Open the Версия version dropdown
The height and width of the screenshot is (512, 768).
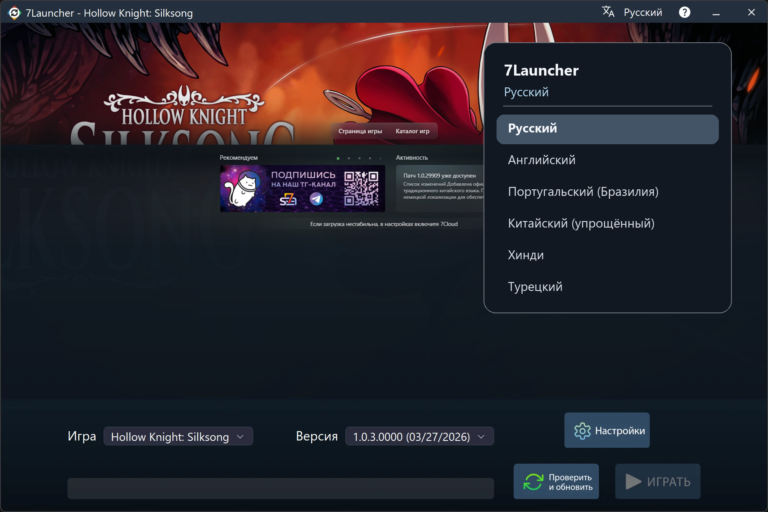tap(420, 437)
